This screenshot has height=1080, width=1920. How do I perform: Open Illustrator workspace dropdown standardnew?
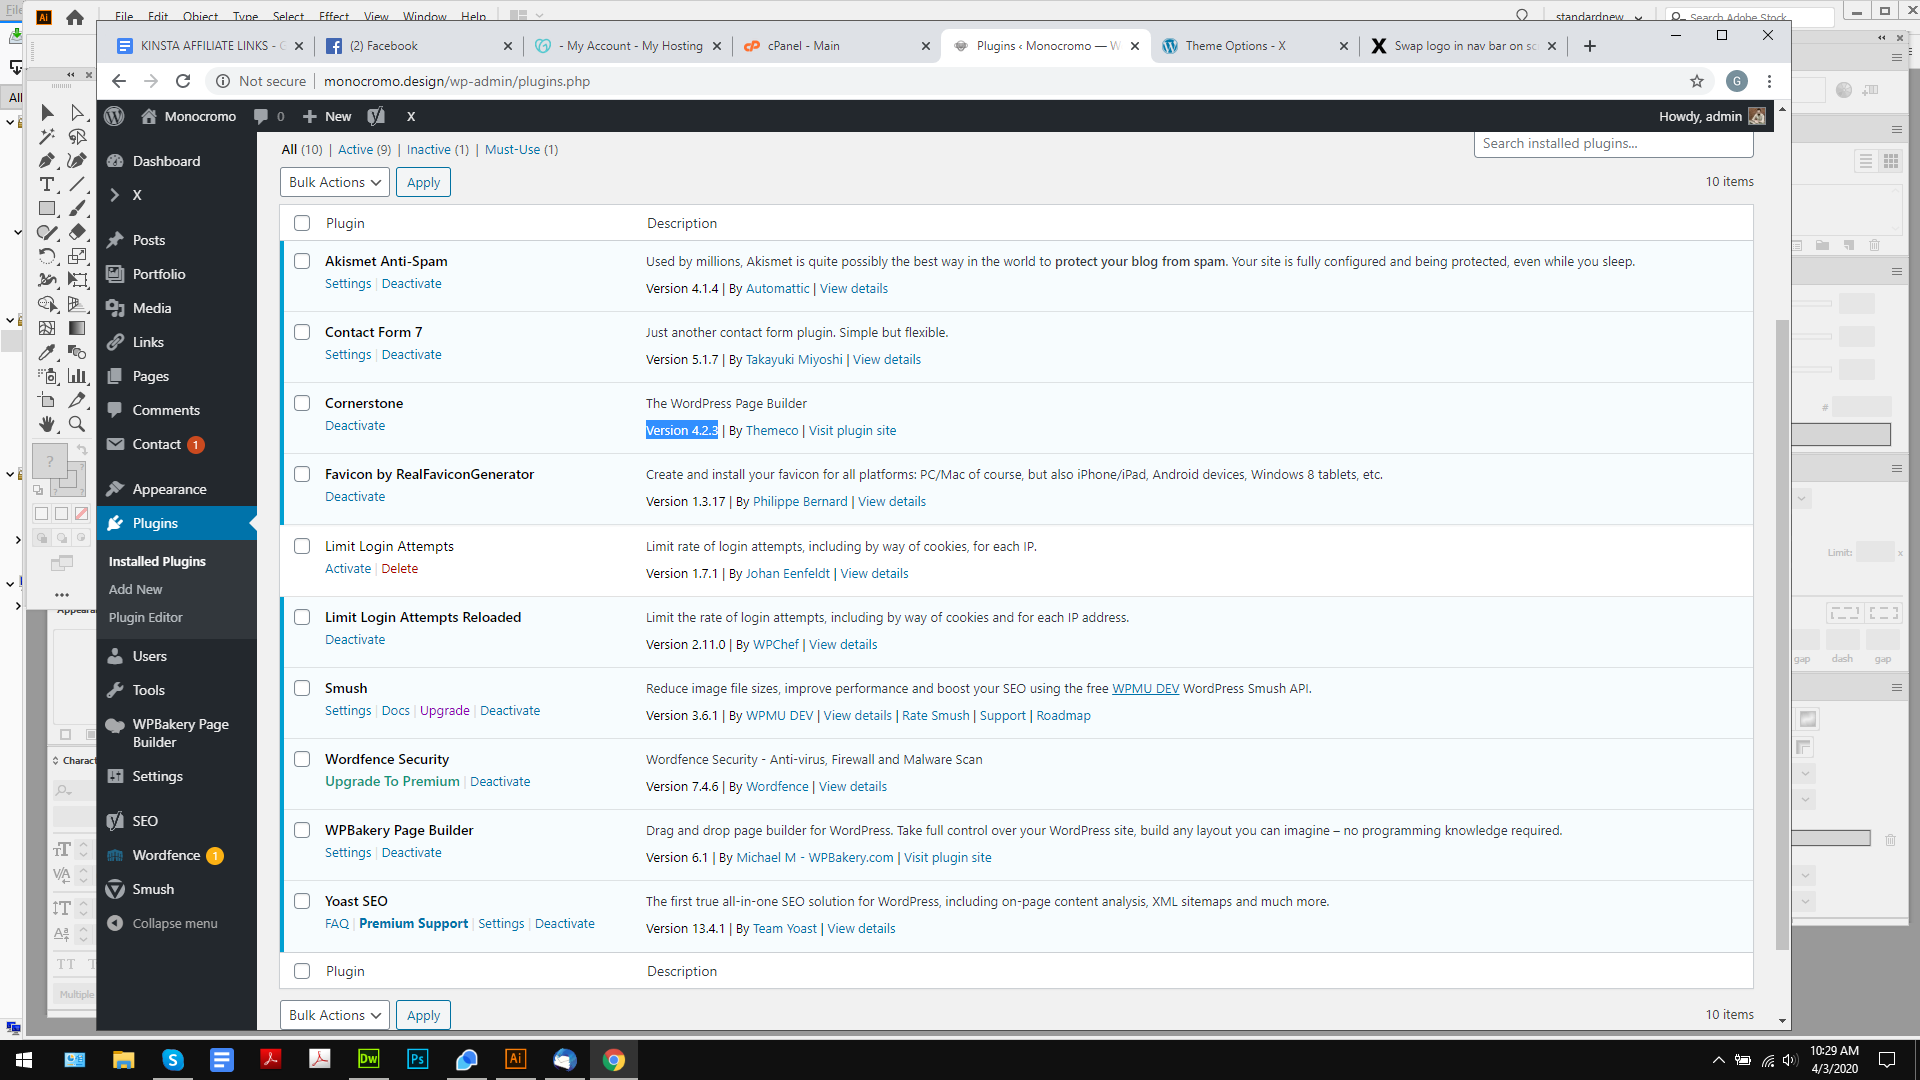point(1598,16)
